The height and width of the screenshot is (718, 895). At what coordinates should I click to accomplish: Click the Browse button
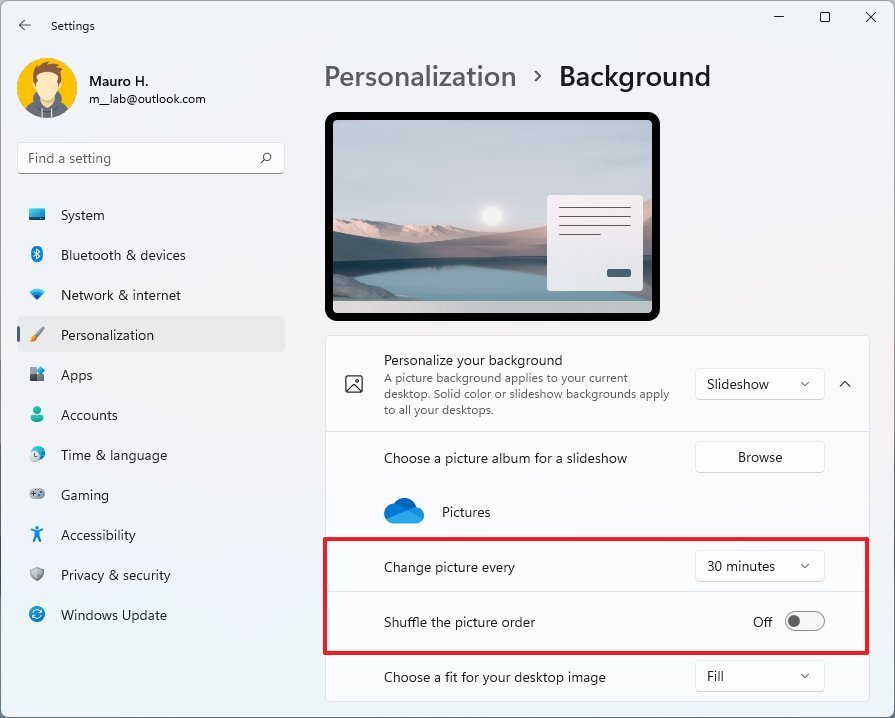pyautogui.click(x=759, y=457)
